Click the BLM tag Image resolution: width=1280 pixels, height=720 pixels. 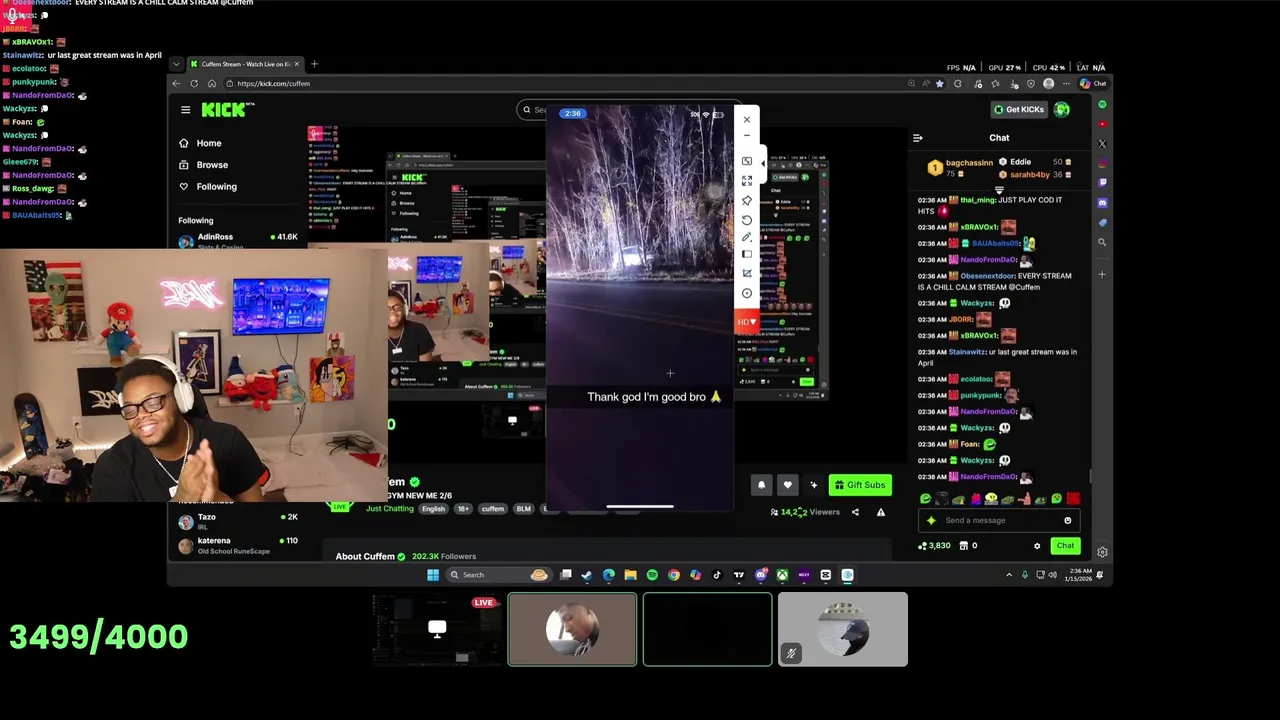pos(523,509)
